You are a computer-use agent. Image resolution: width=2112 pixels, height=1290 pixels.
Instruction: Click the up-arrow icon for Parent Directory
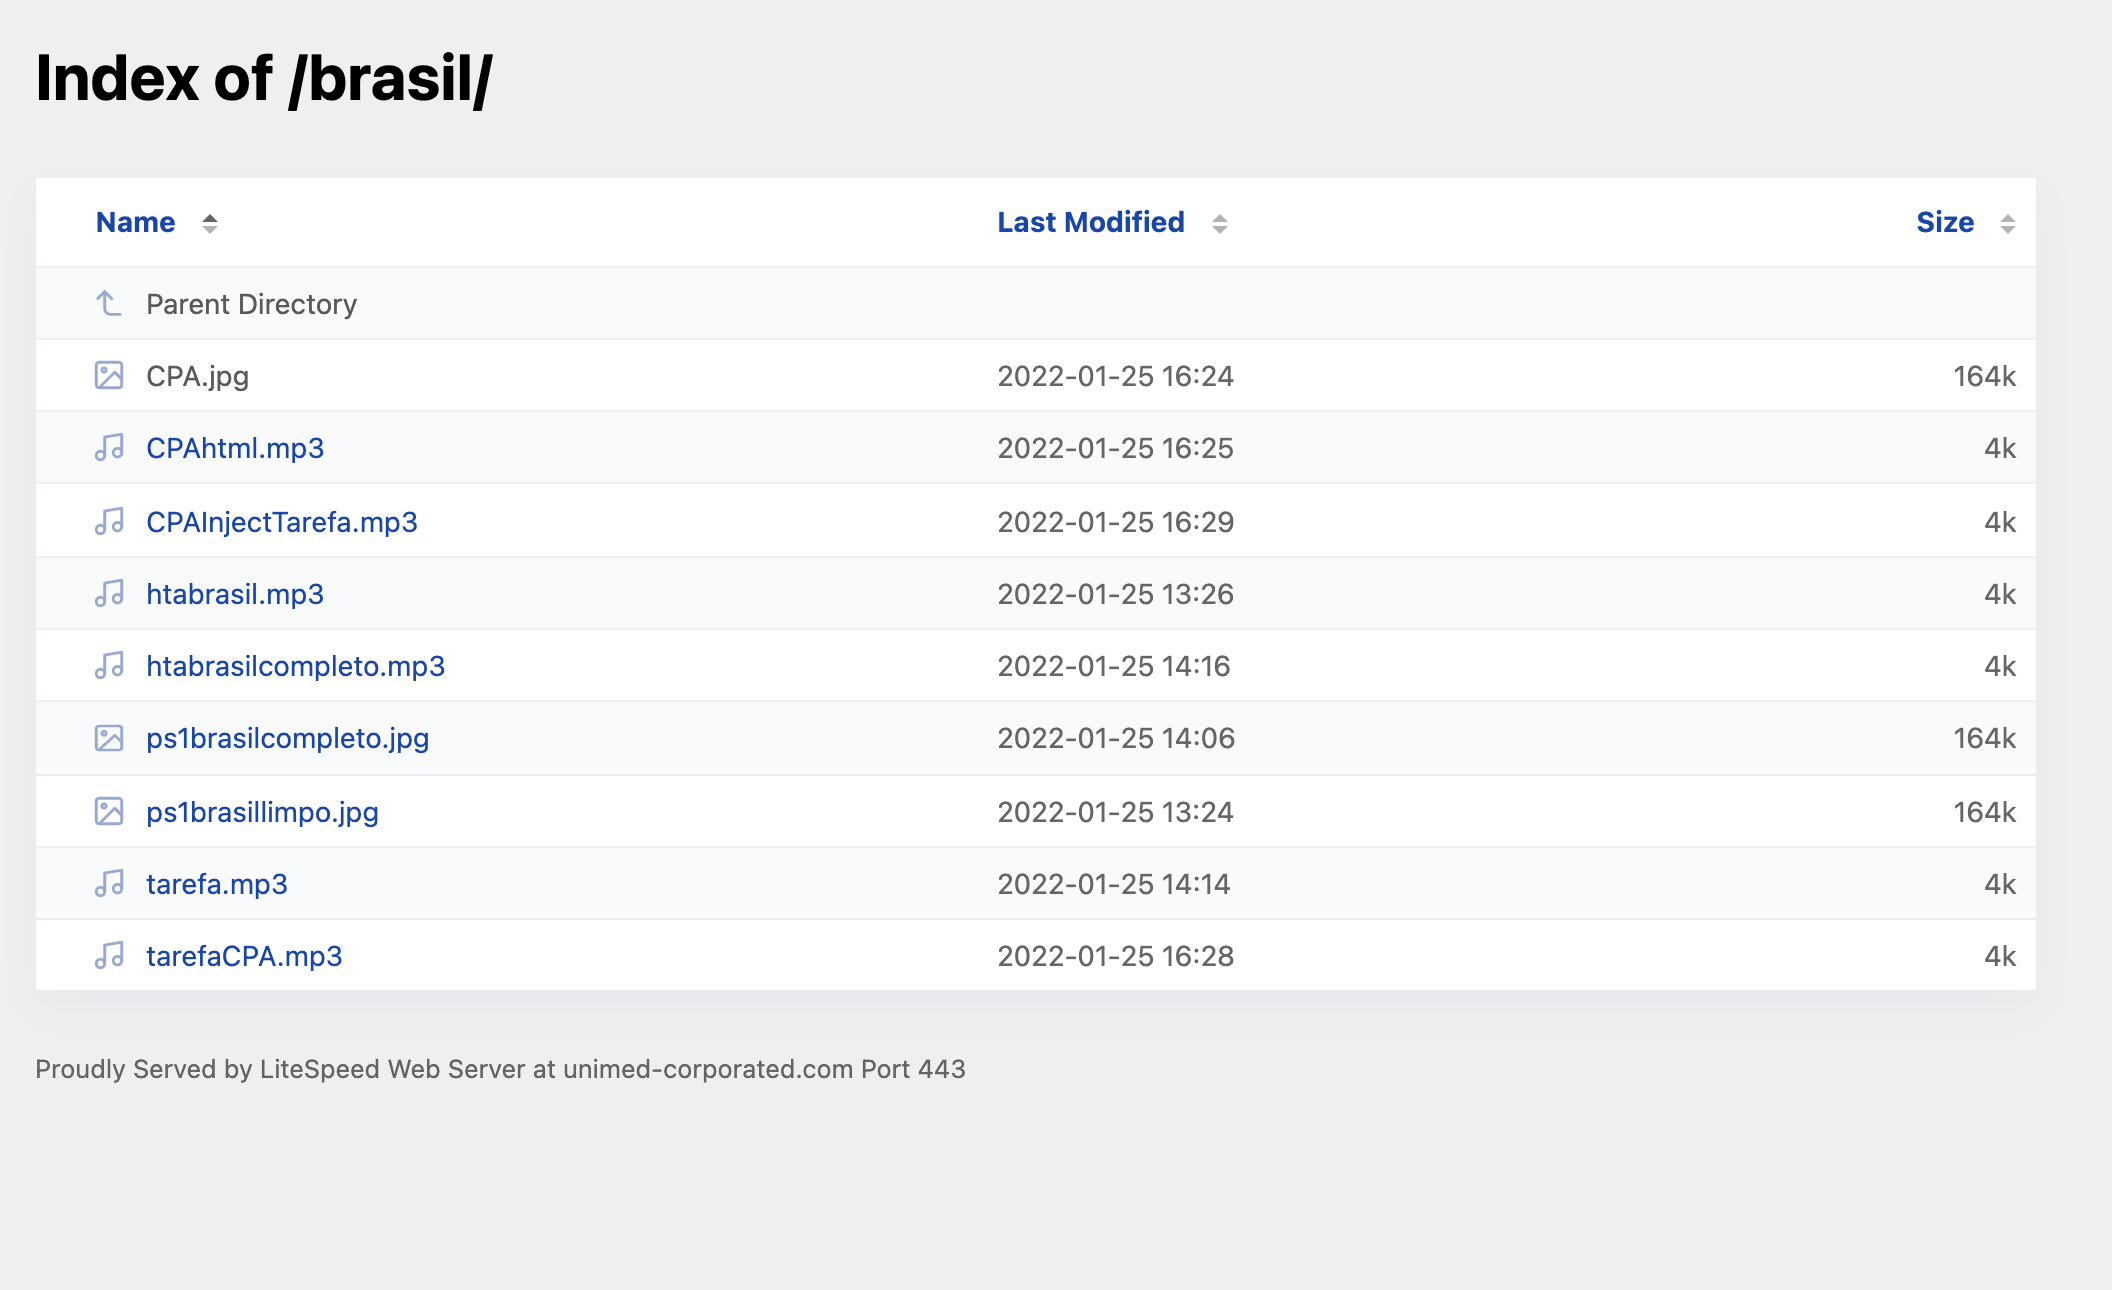tap(109, 303)
